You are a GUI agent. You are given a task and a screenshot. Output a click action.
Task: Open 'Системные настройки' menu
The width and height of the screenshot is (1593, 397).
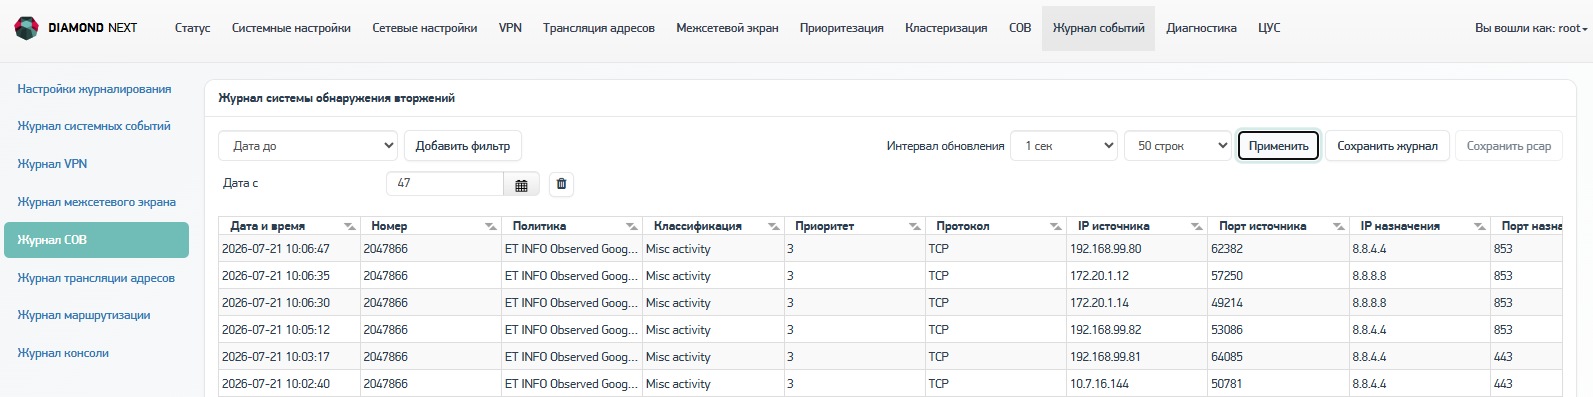[x=291, y=28]
